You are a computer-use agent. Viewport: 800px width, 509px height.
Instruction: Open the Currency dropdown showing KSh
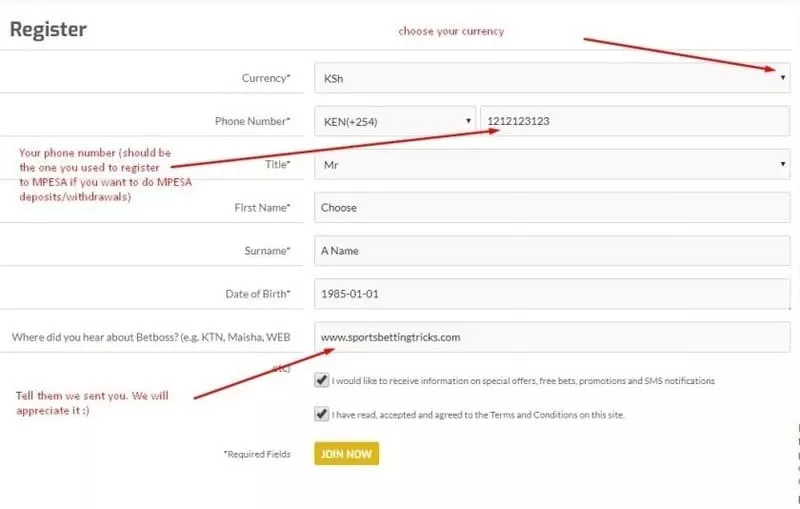pyautogui.click(x=552, y=78)
